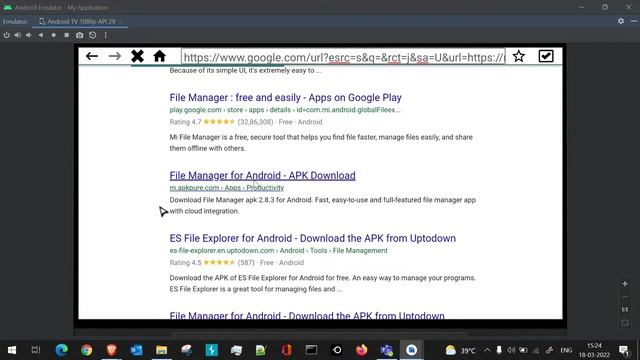The width and height of the screenshot is (640, 360).
Task: Open the emulator snapshots clock icon
Action: [x=93, y=35]
